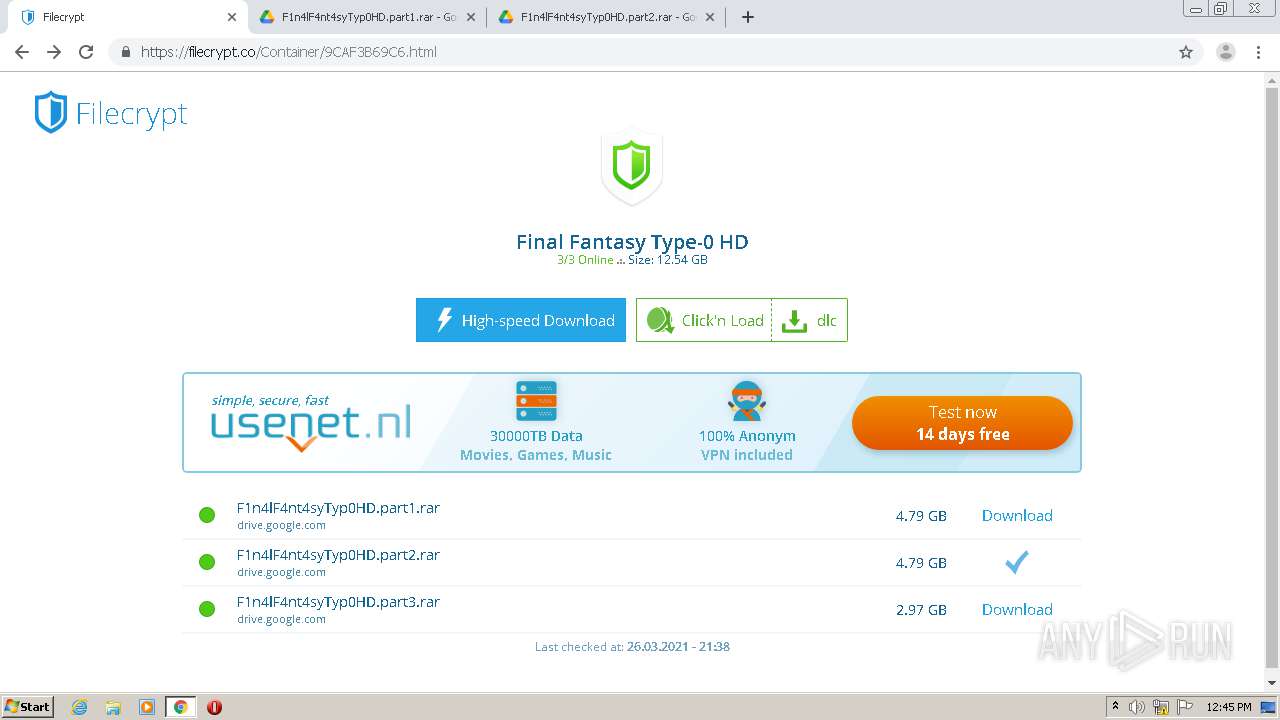Click Download link for part1.rar
This screenshot has width=1280, height=720.
tap(1017, 516)
